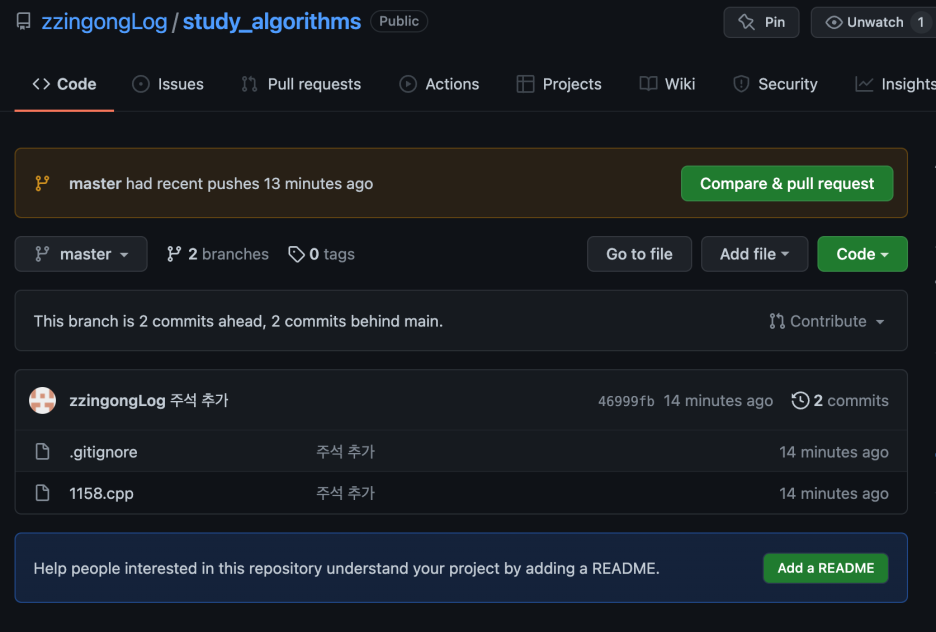The height and width of the screenshot is (632, 936).
Task: Pin this repository with the Pin button
Action: pyautogui.click(x=761, y=22)
